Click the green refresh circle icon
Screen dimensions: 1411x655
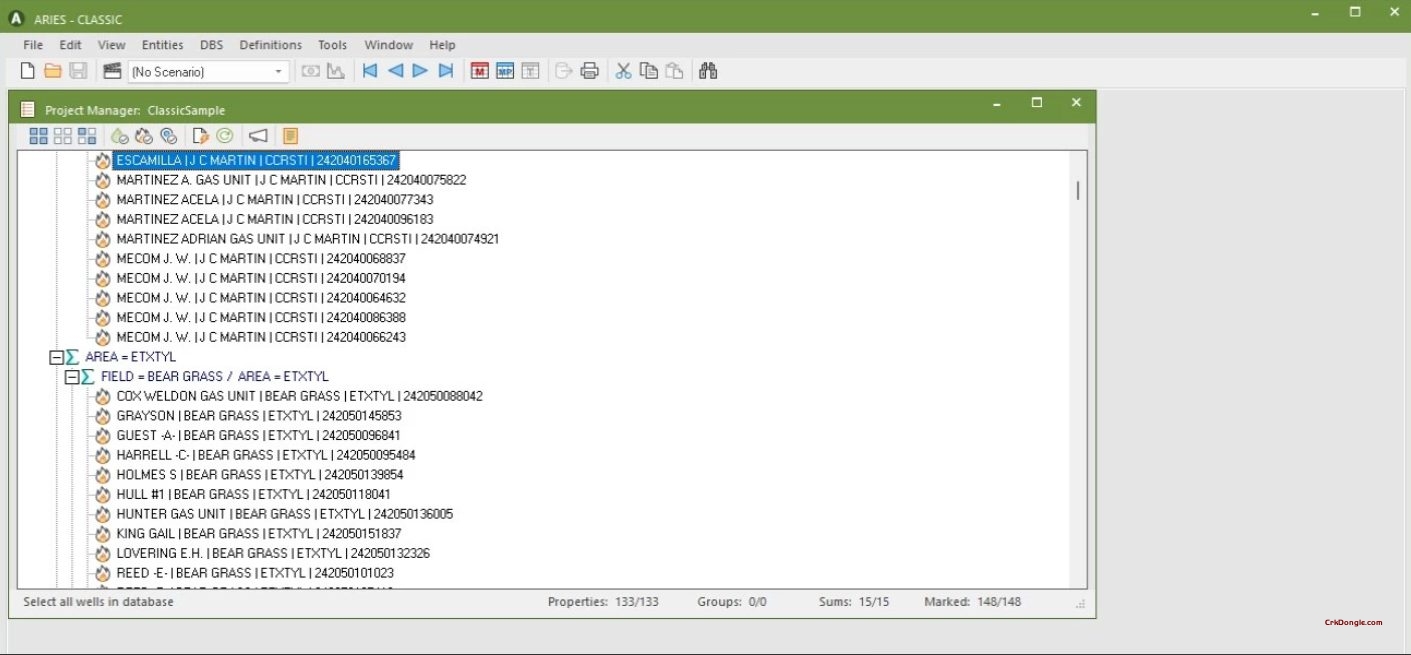[x=225, y=136]
